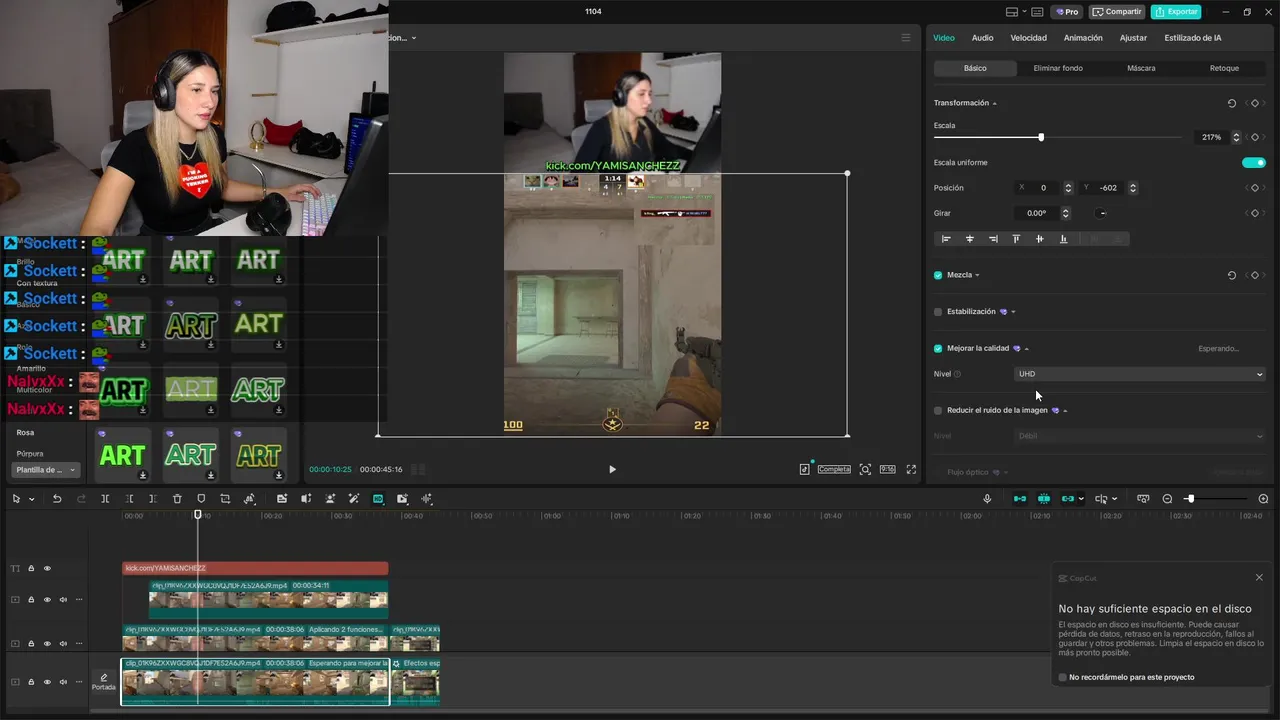The image size is (1280, 720).
Task: Click the Escala slider handle
Action: 1041,137
